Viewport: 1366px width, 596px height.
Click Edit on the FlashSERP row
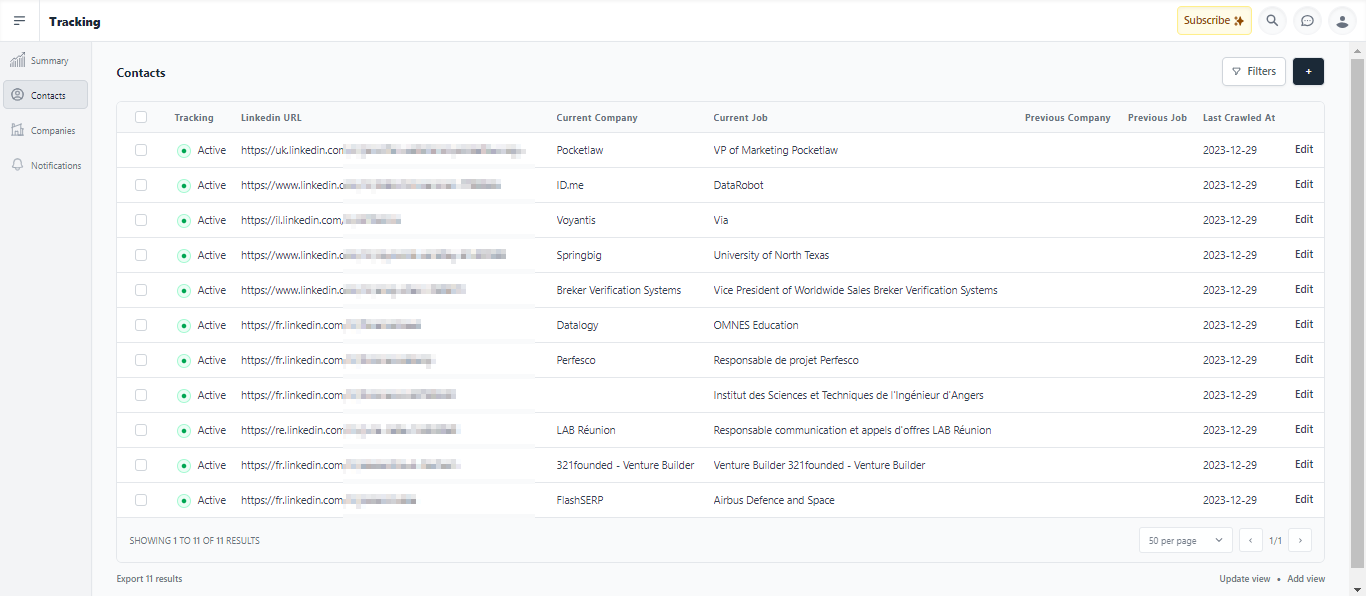point(1304,500)
